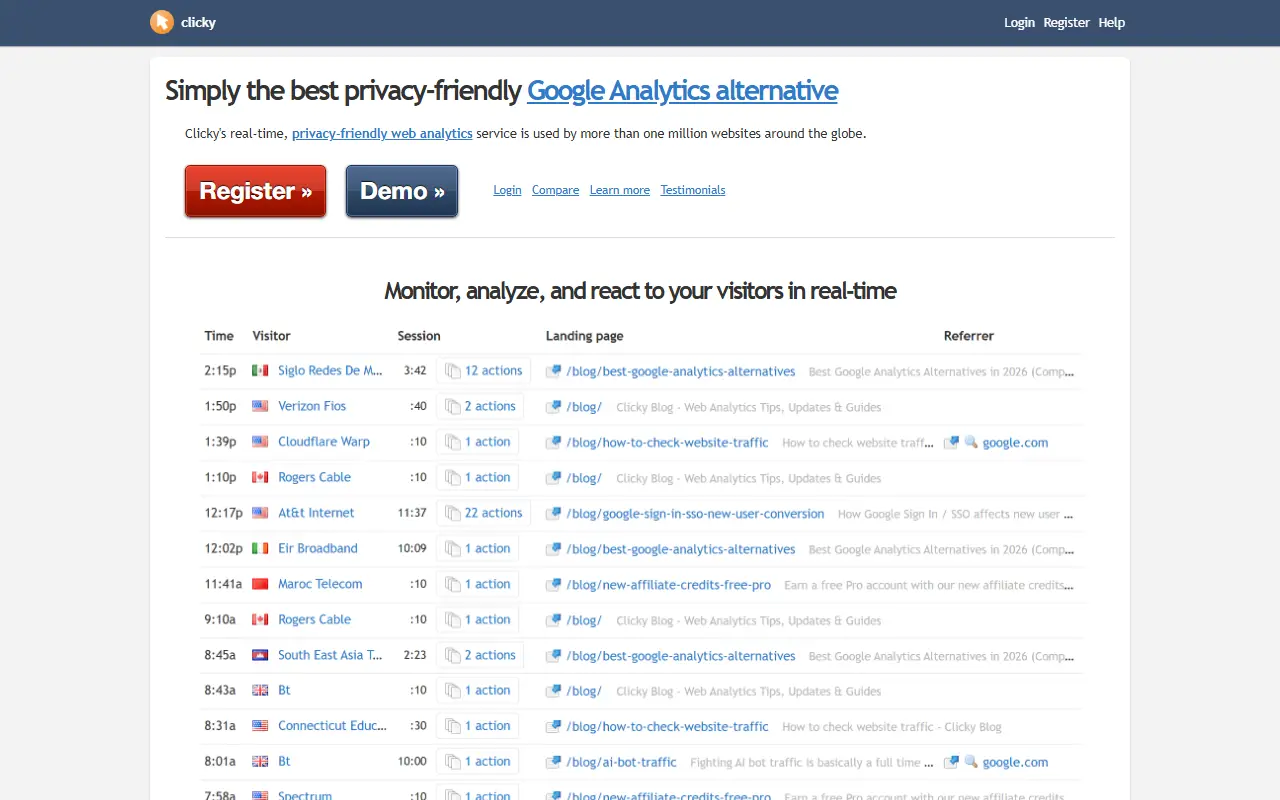Open visitor Rogers Cable at 9:10a
1280x800 pixels.
pos(314,619)
